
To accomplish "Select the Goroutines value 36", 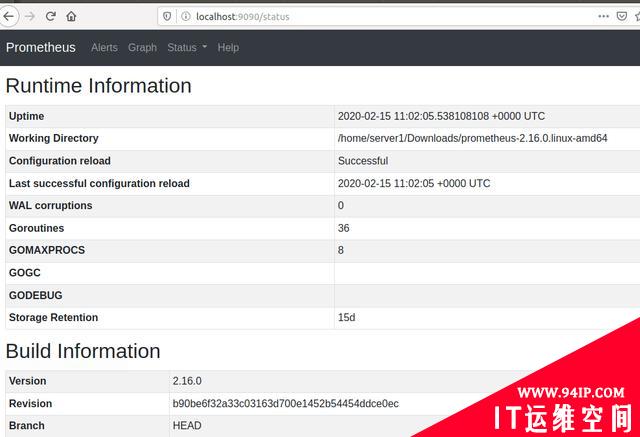I will [343, 228].
